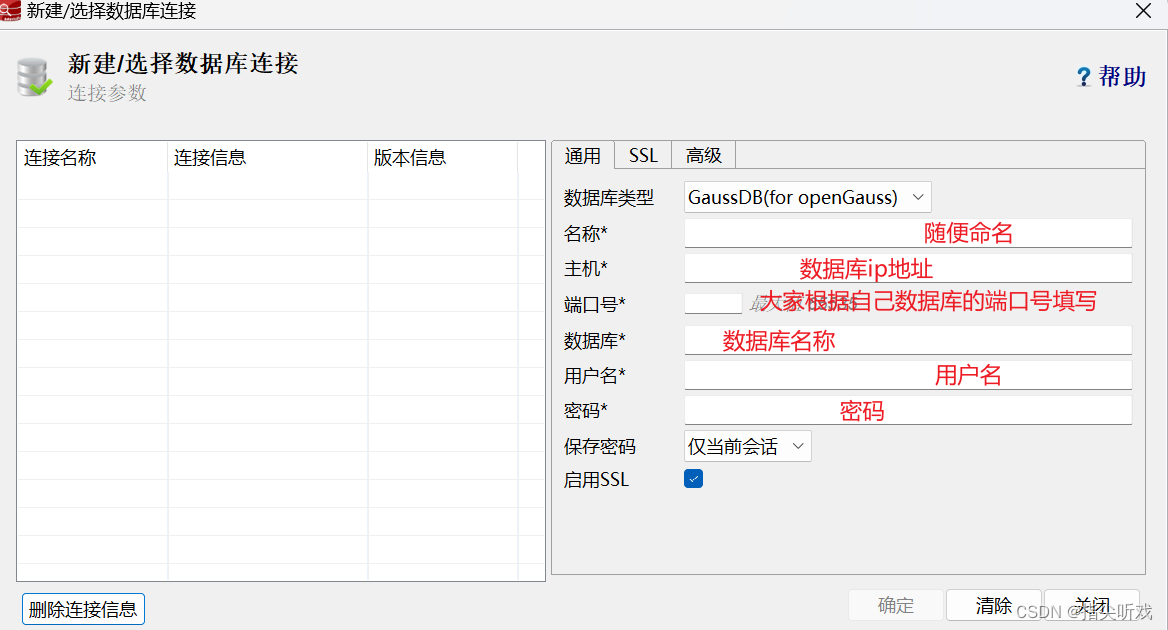Screen dimensions: 1168x630
Task: Click the 版本信息 column header
Action: (407, 157)
